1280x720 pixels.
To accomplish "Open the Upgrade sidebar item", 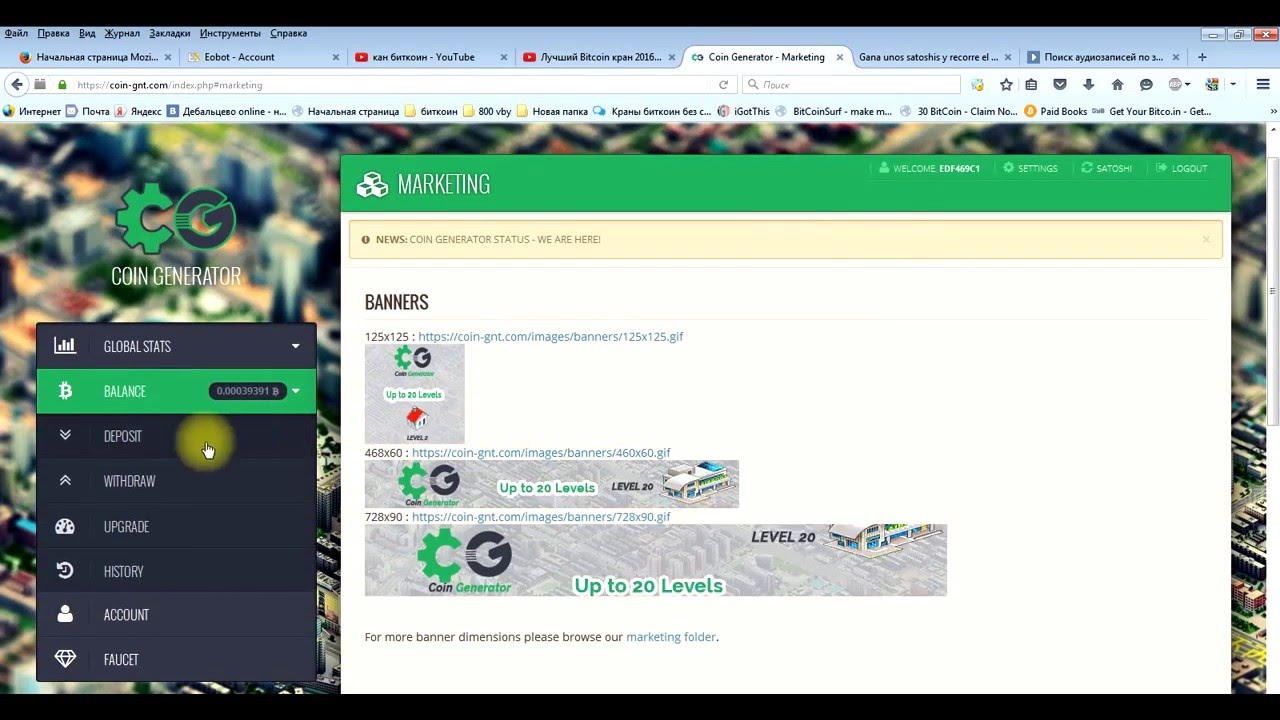I will (176, 526).
